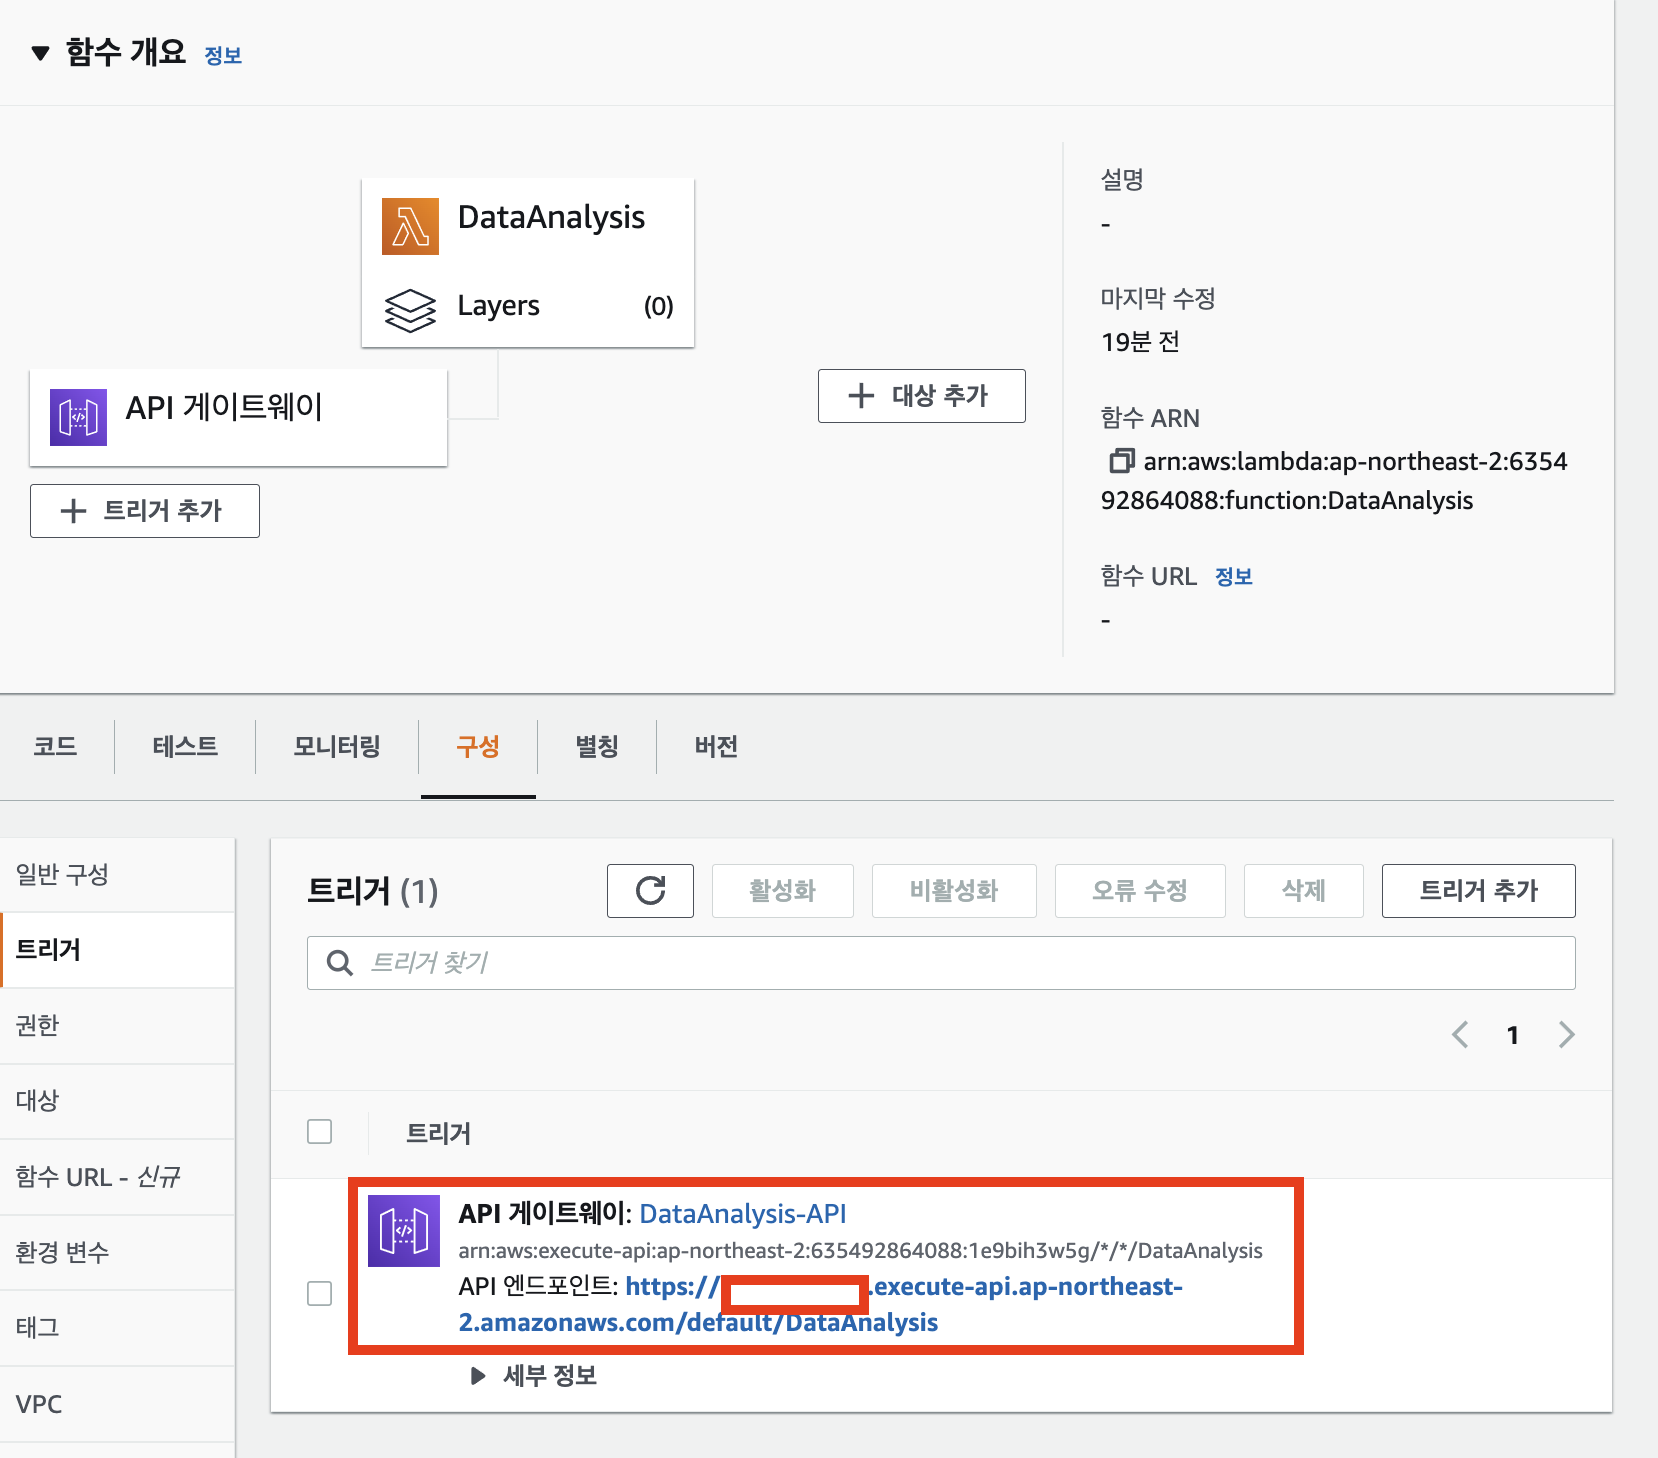Click the 활성화 button
This screenshot has height=1458, width=1658.
[783, 891]
